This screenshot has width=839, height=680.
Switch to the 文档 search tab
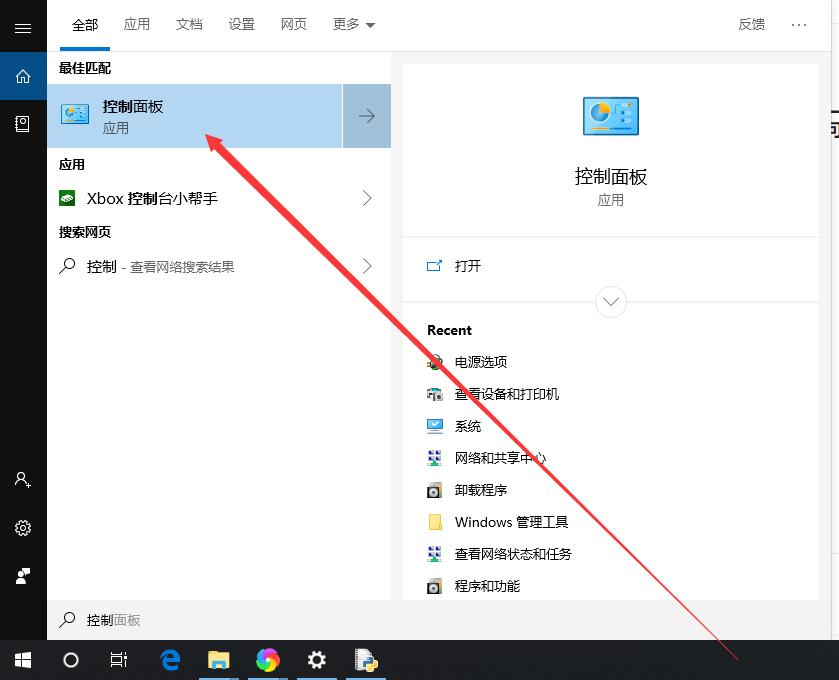189,24
